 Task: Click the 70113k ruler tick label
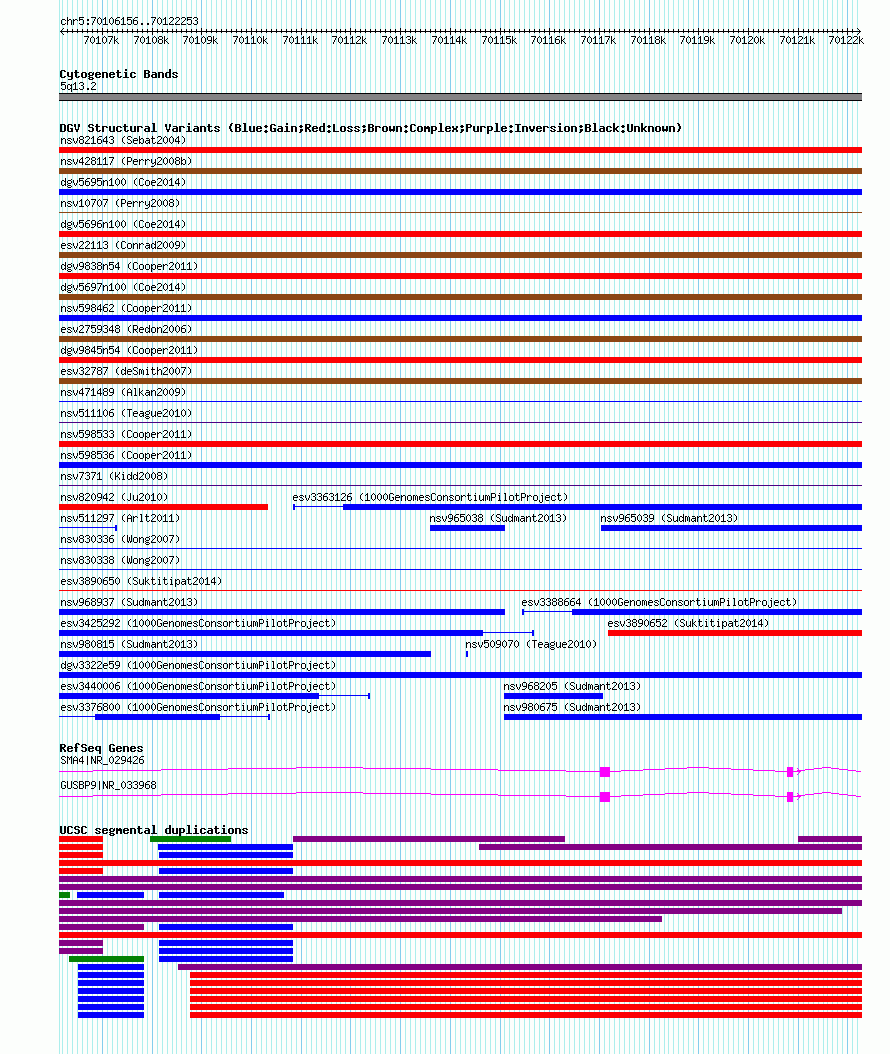[x=399, y=40]
